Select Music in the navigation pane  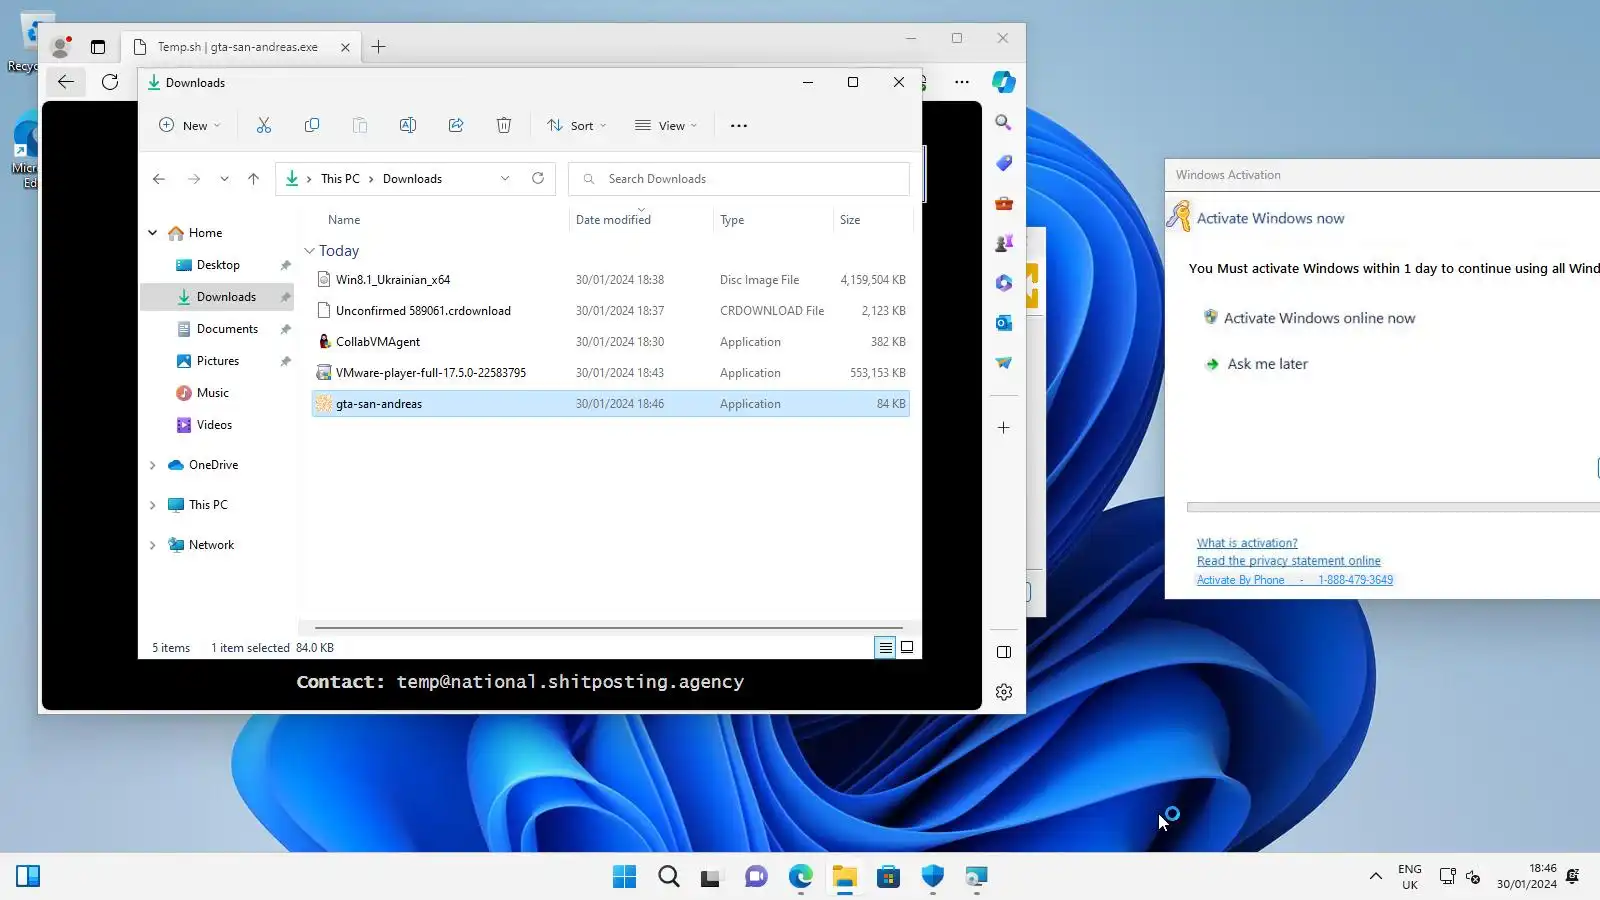(212, 393)
